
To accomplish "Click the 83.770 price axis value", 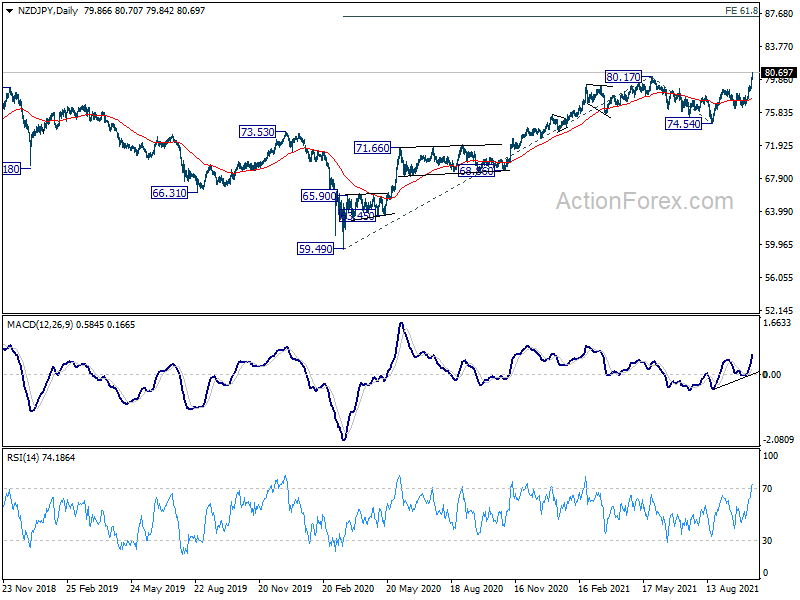I will coord(778,47).
